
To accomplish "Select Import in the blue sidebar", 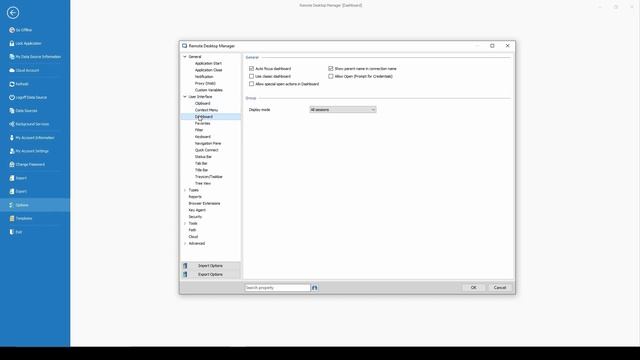I will click(x=18, y=178).
